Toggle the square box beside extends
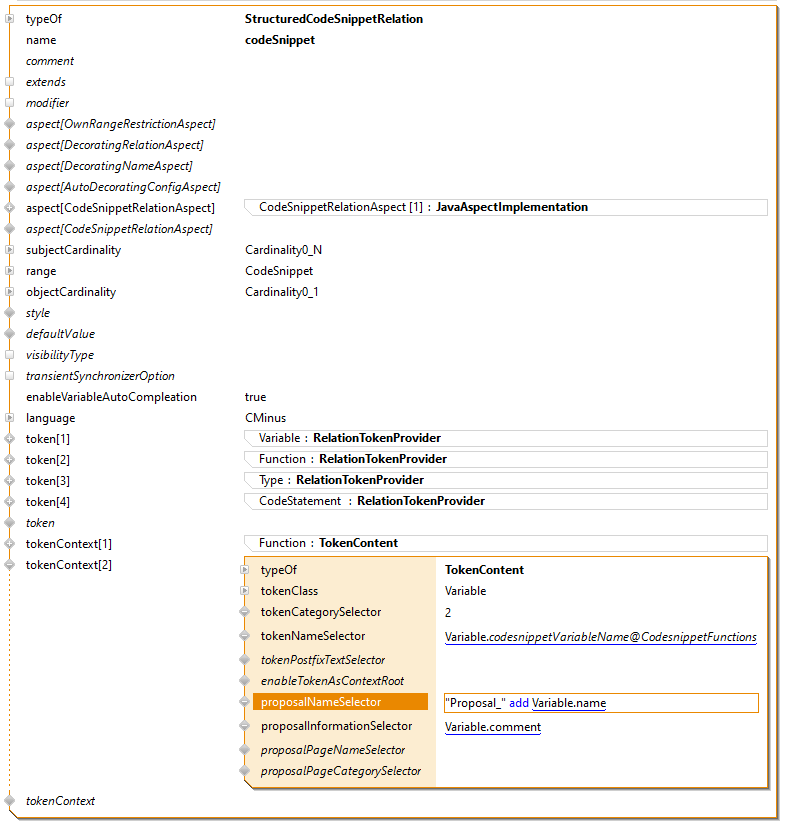The width and height of the screenshot is (785, 825). pyautogui.click(x=10, y=82)
